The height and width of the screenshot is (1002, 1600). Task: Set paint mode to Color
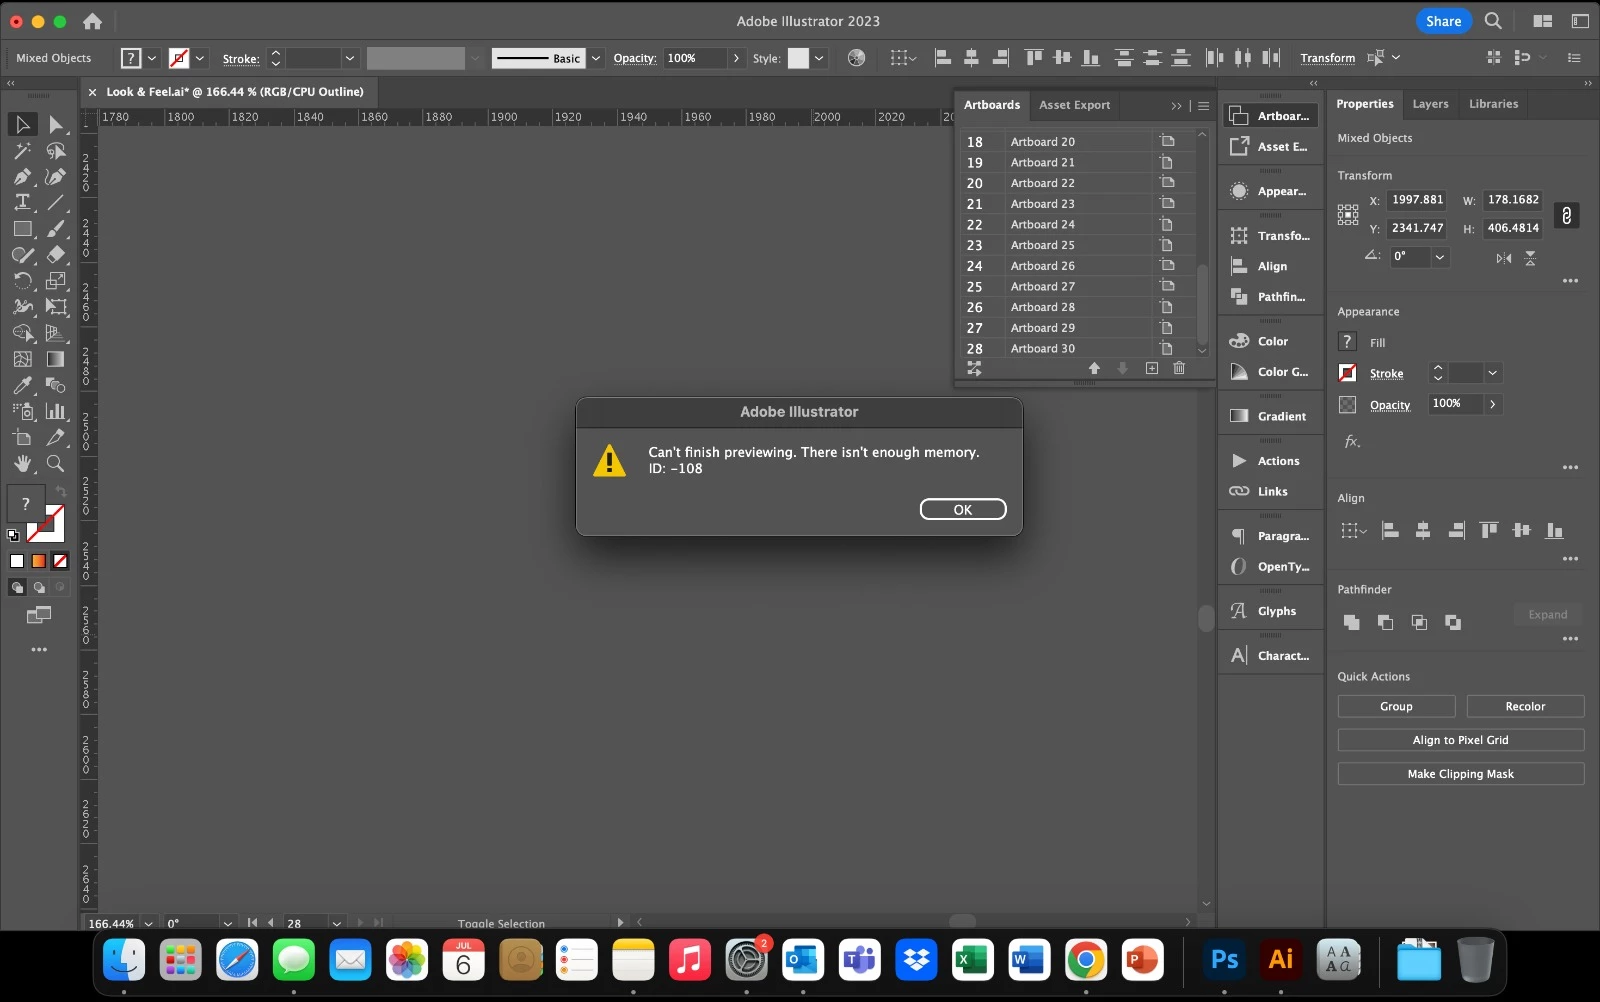click(17, 561)
